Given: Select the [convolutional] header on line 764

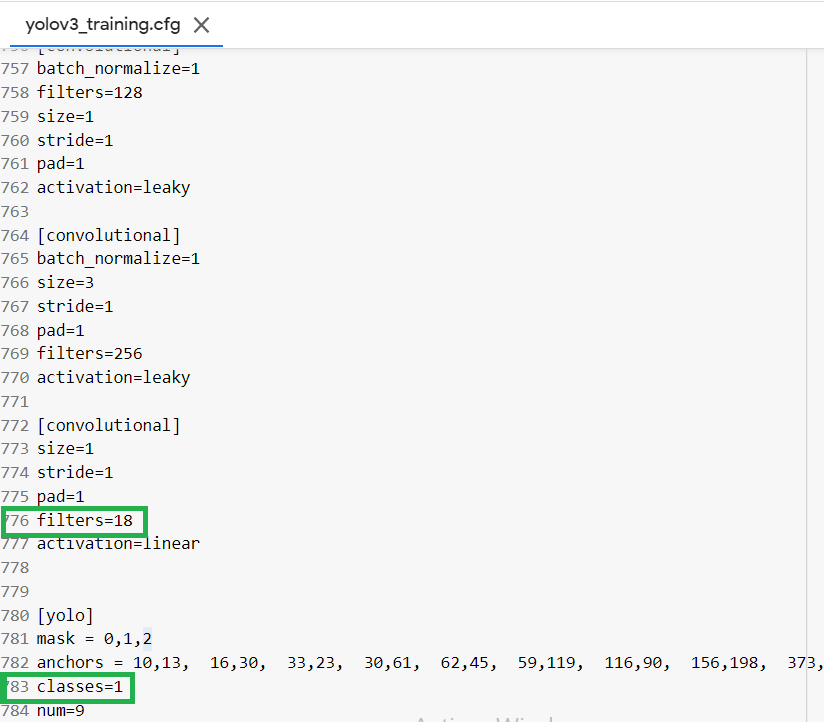Looking at the screenshot, I should (x=108, y=234).
